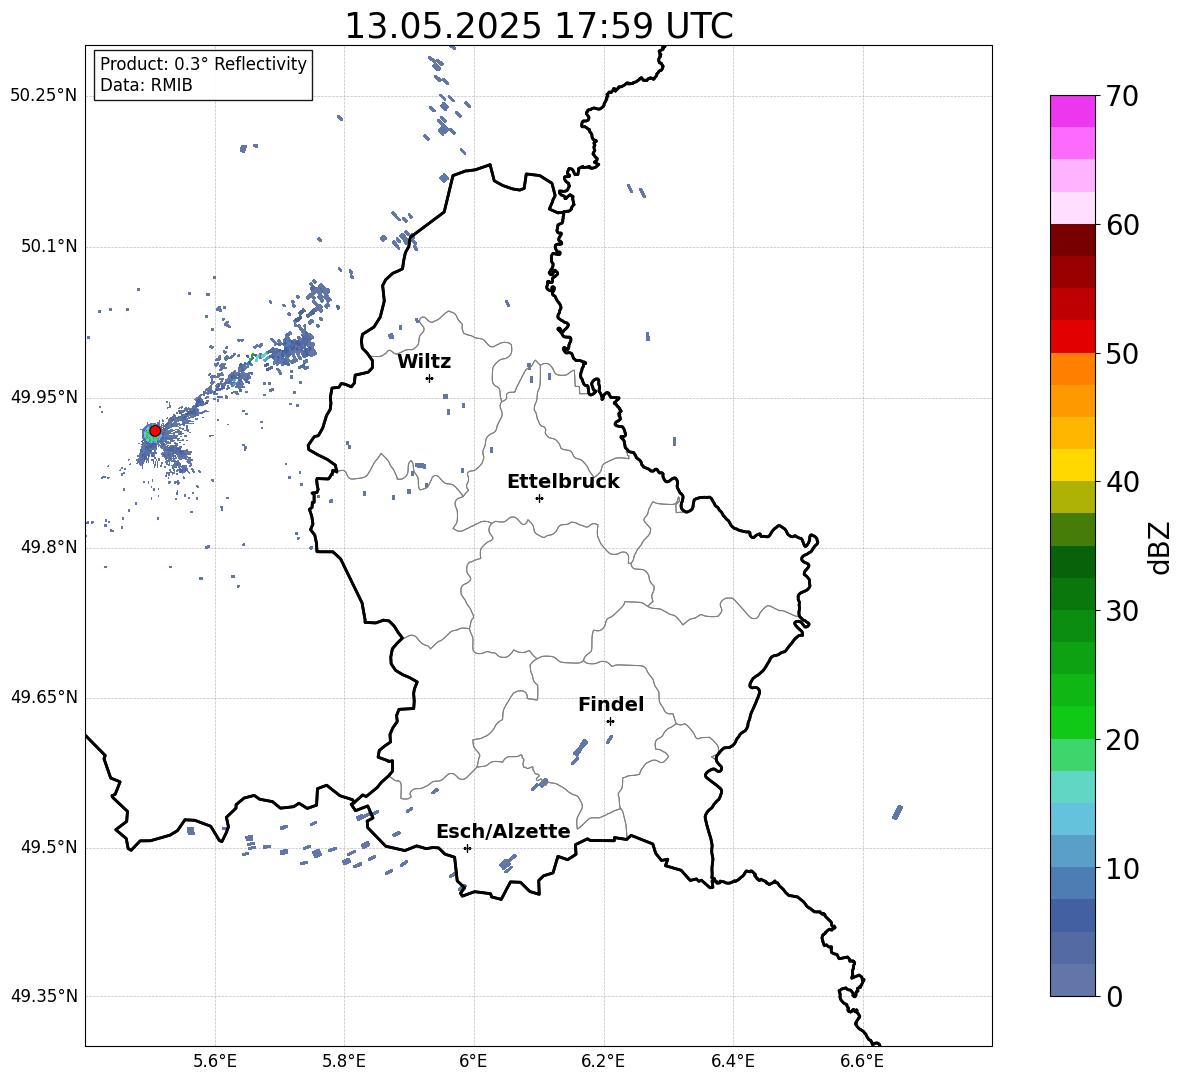Screen dimensions: 1184x1081
Task: Click the colorbar tick label 50
Action: (x=1122, y=354)
